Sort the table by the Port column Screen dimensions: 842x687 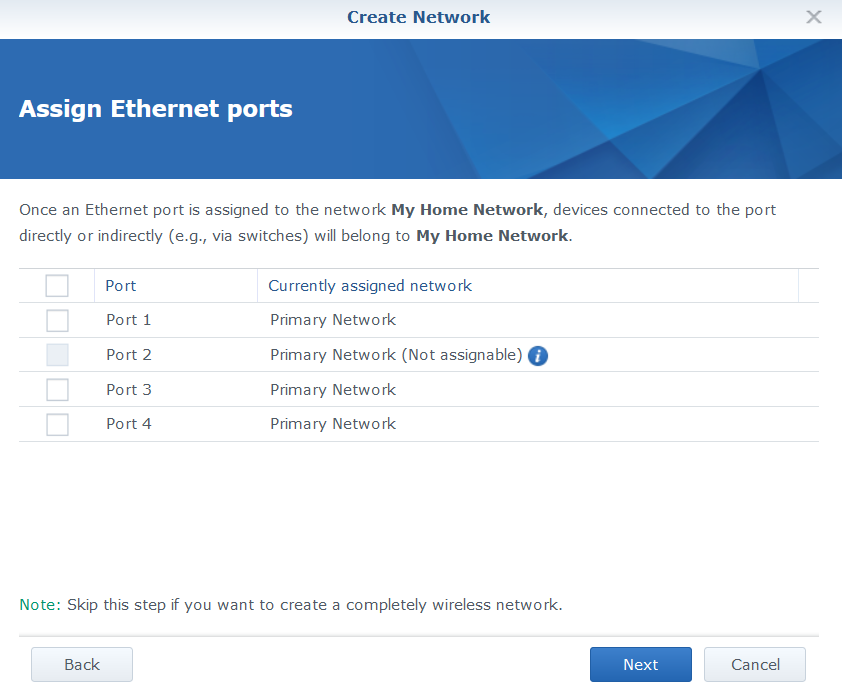120,285
